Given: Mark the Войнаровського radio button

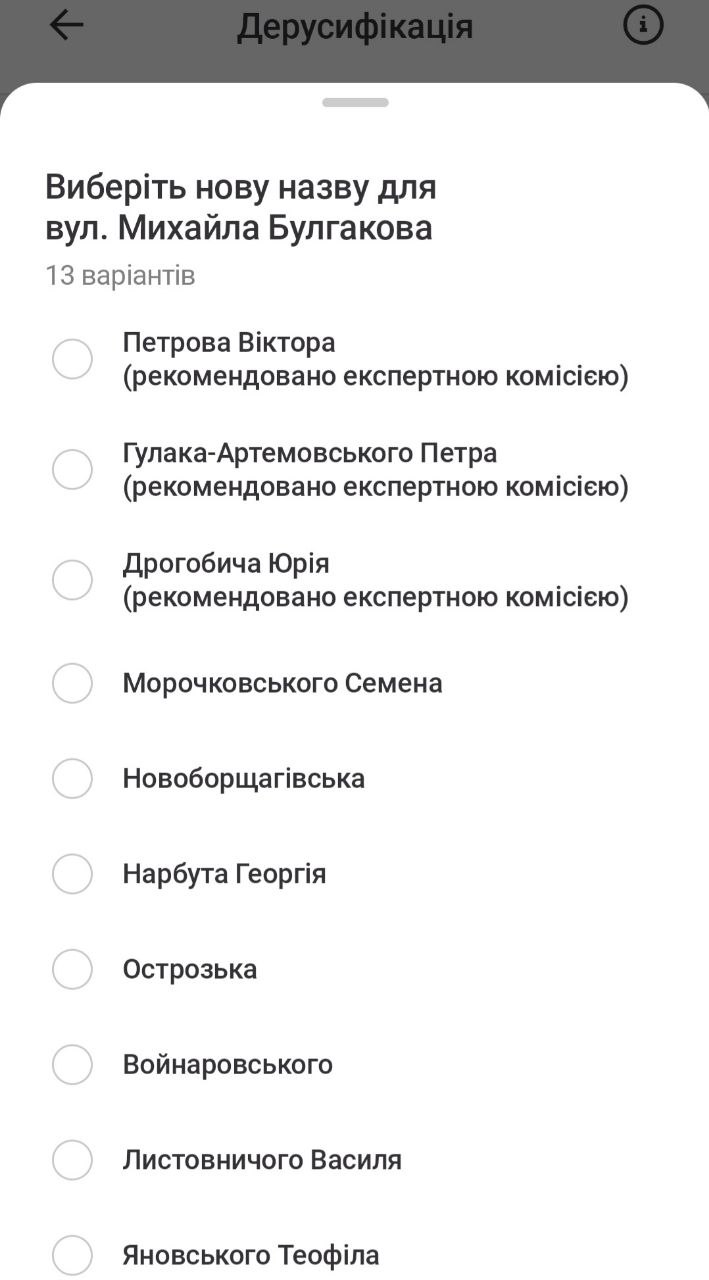Looking at the screenshot, I should click(72, 1064).
